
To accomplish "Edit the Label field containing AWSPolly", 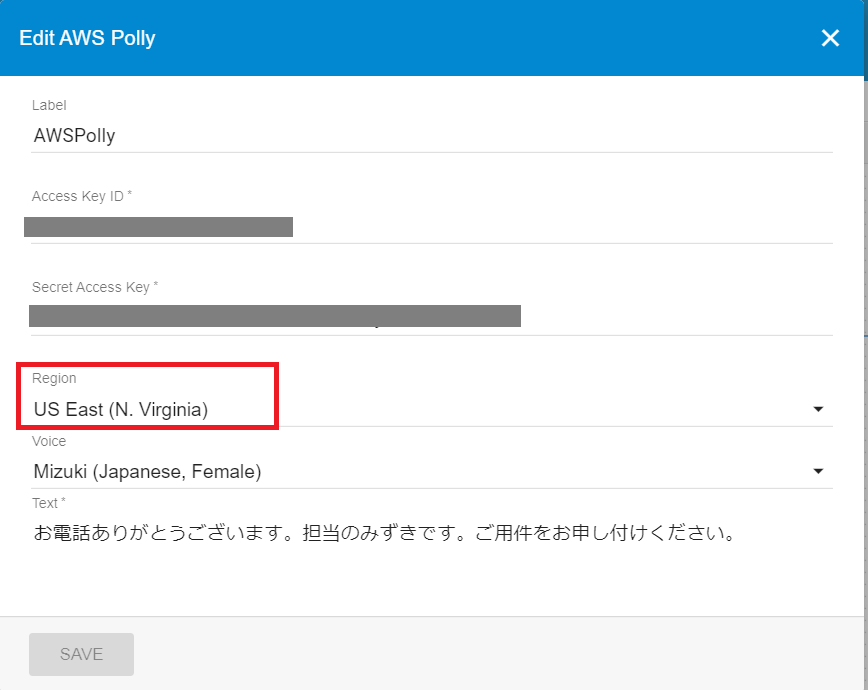I will tap(432, 135).
